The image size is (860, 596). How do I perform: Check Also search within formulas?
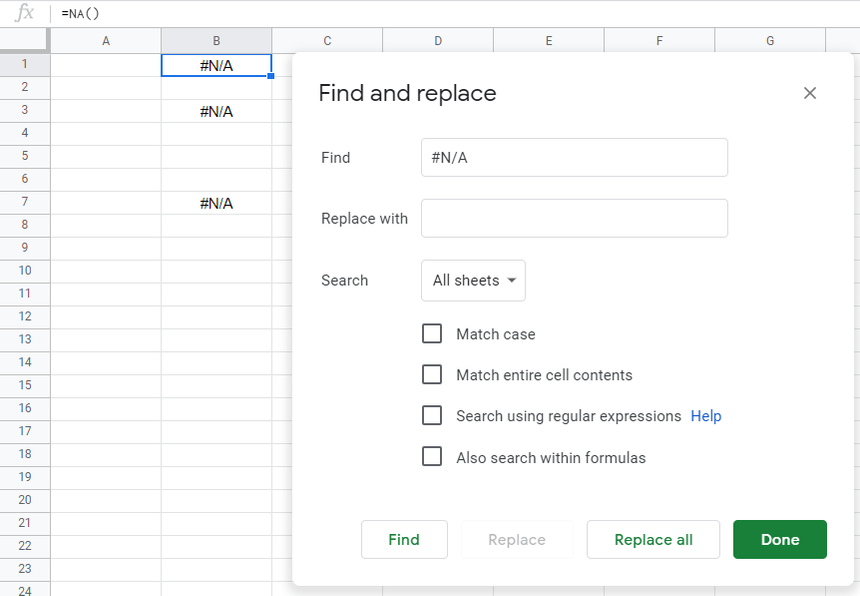coord(432,457)
